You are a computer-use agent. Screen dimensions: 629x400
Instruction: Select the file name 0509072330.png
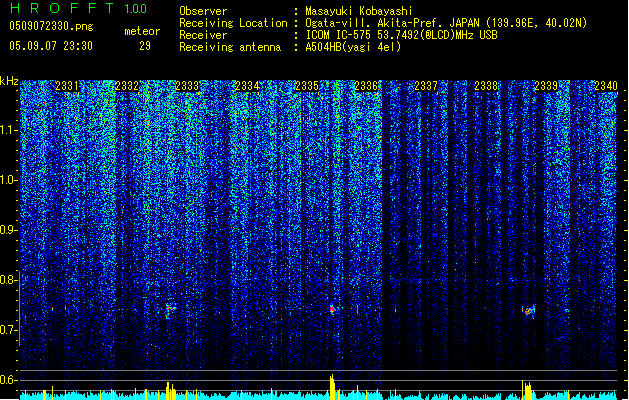51,26
